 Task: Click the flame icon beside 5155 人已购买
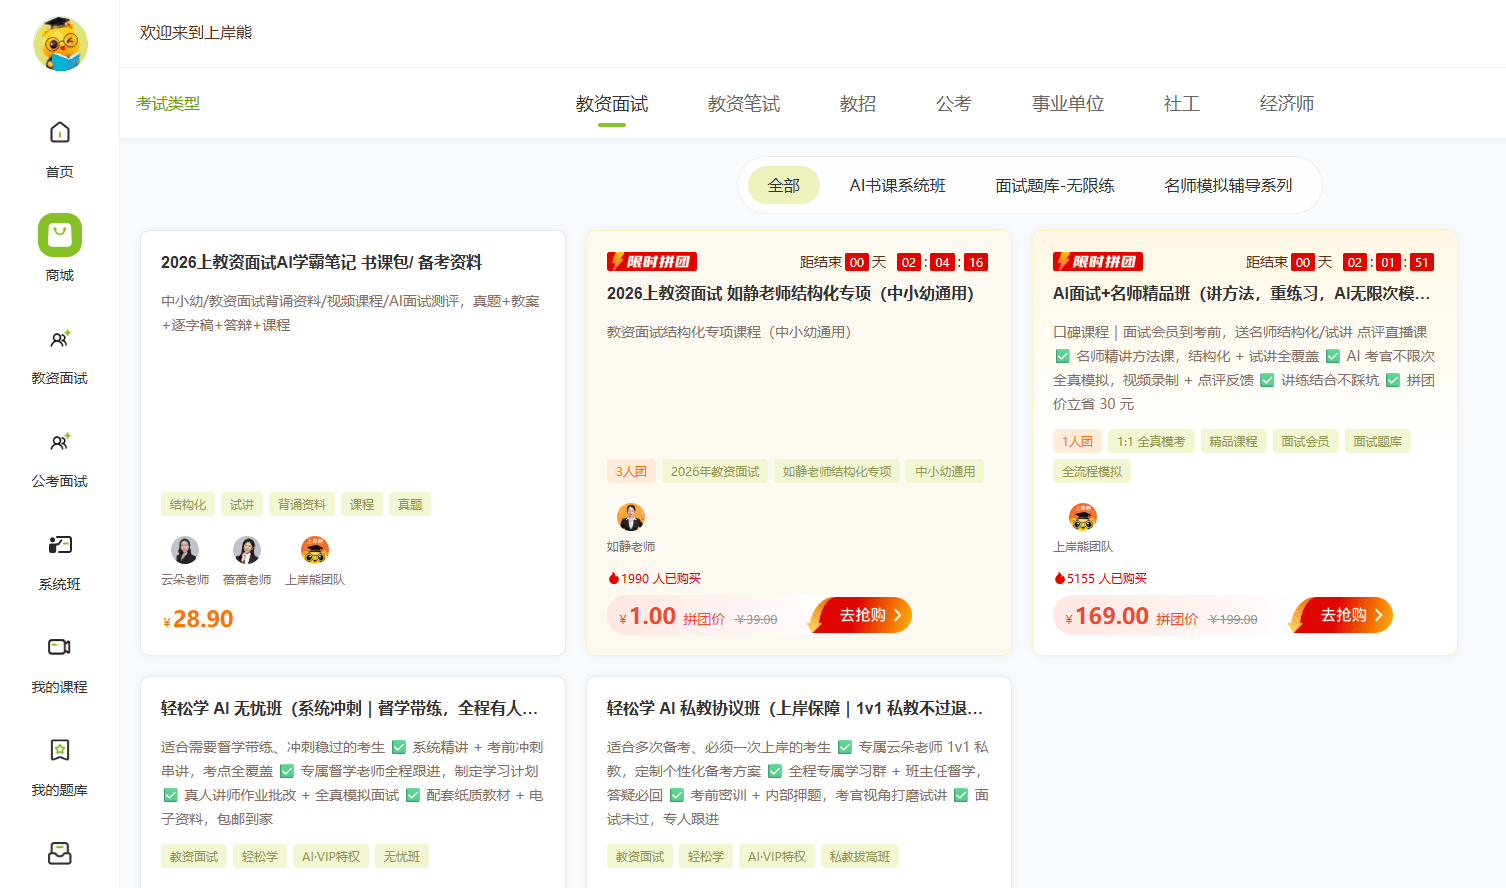1059,579
